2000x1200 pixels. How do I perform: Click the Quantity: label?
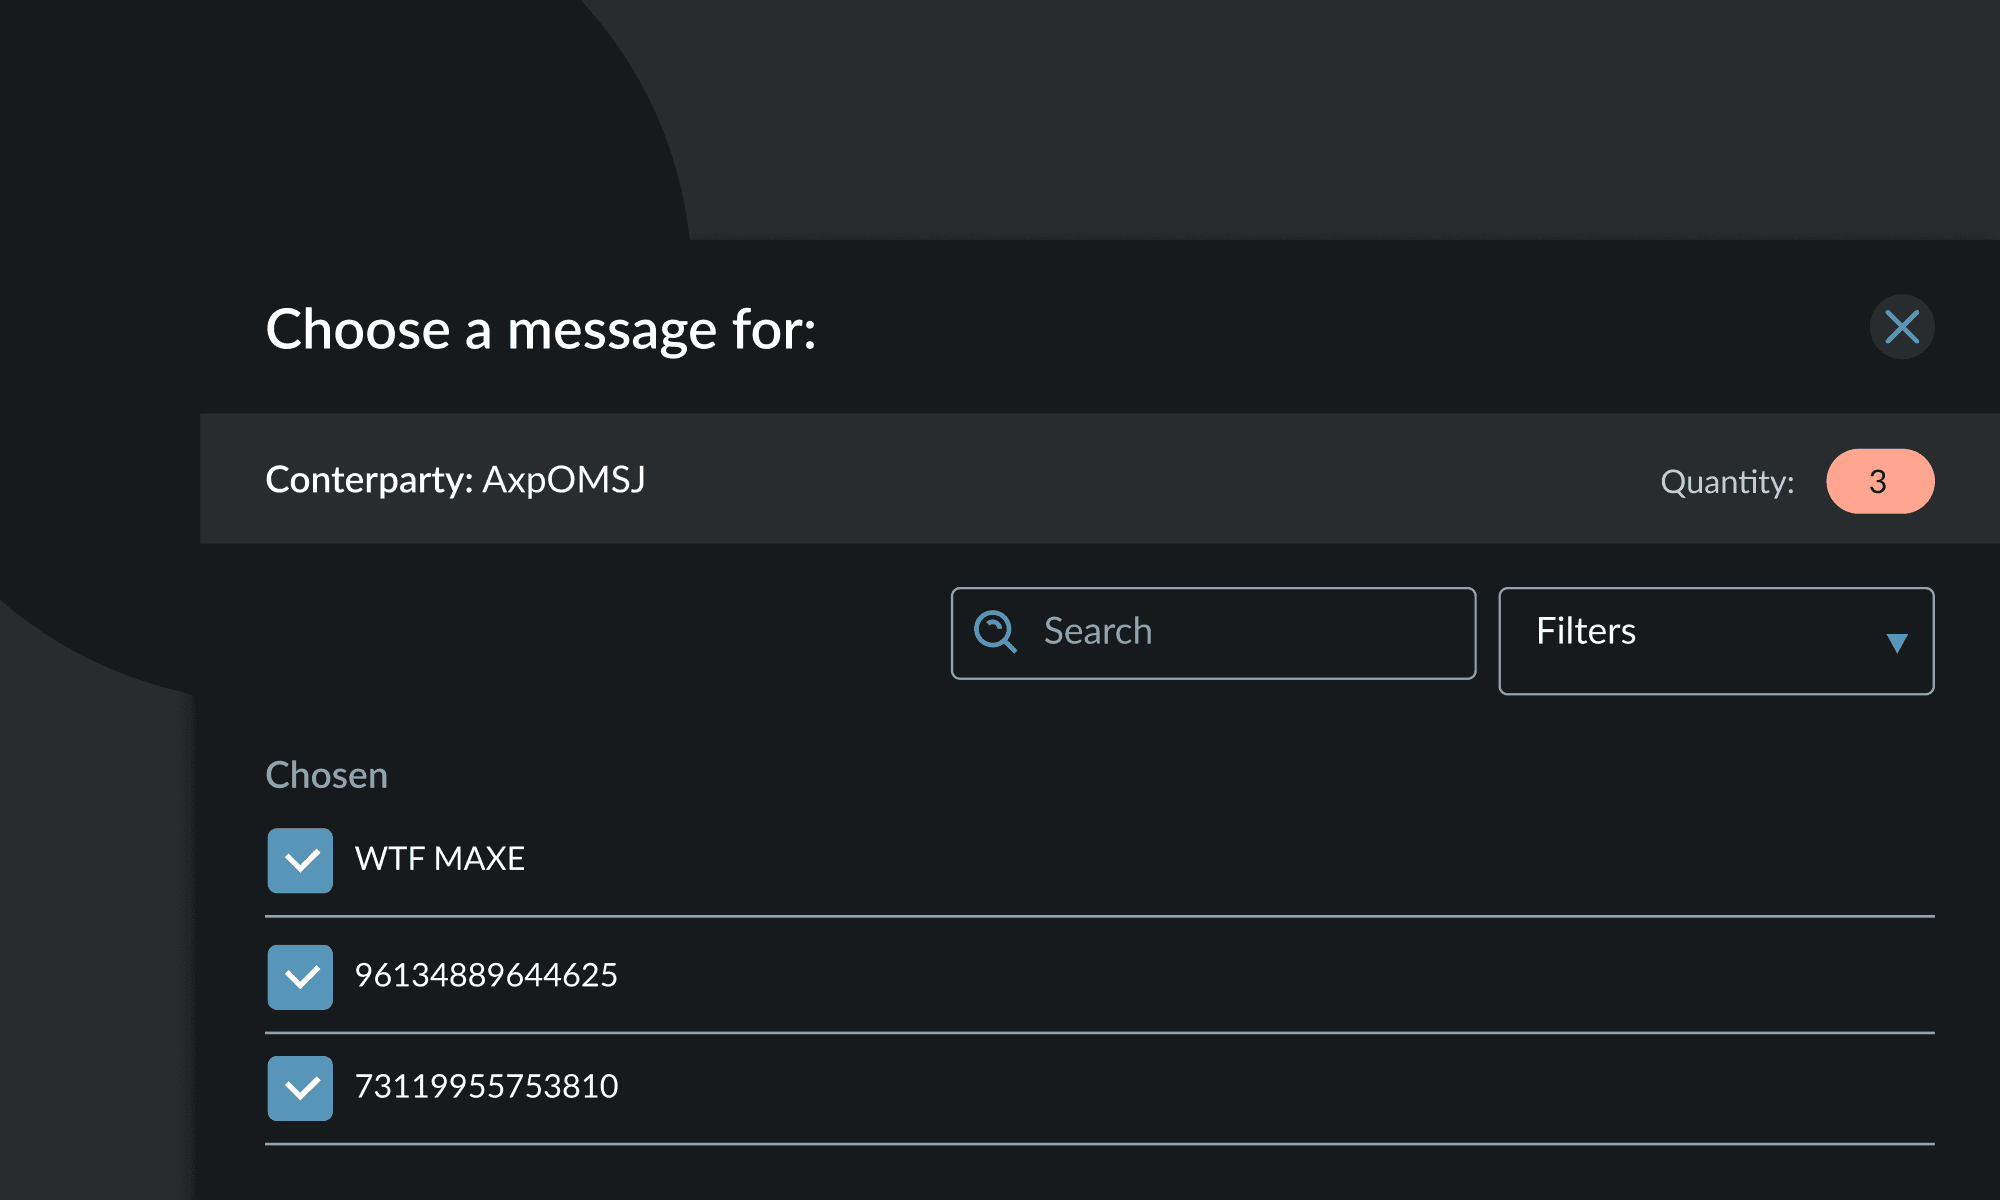tap(1727, 482)
